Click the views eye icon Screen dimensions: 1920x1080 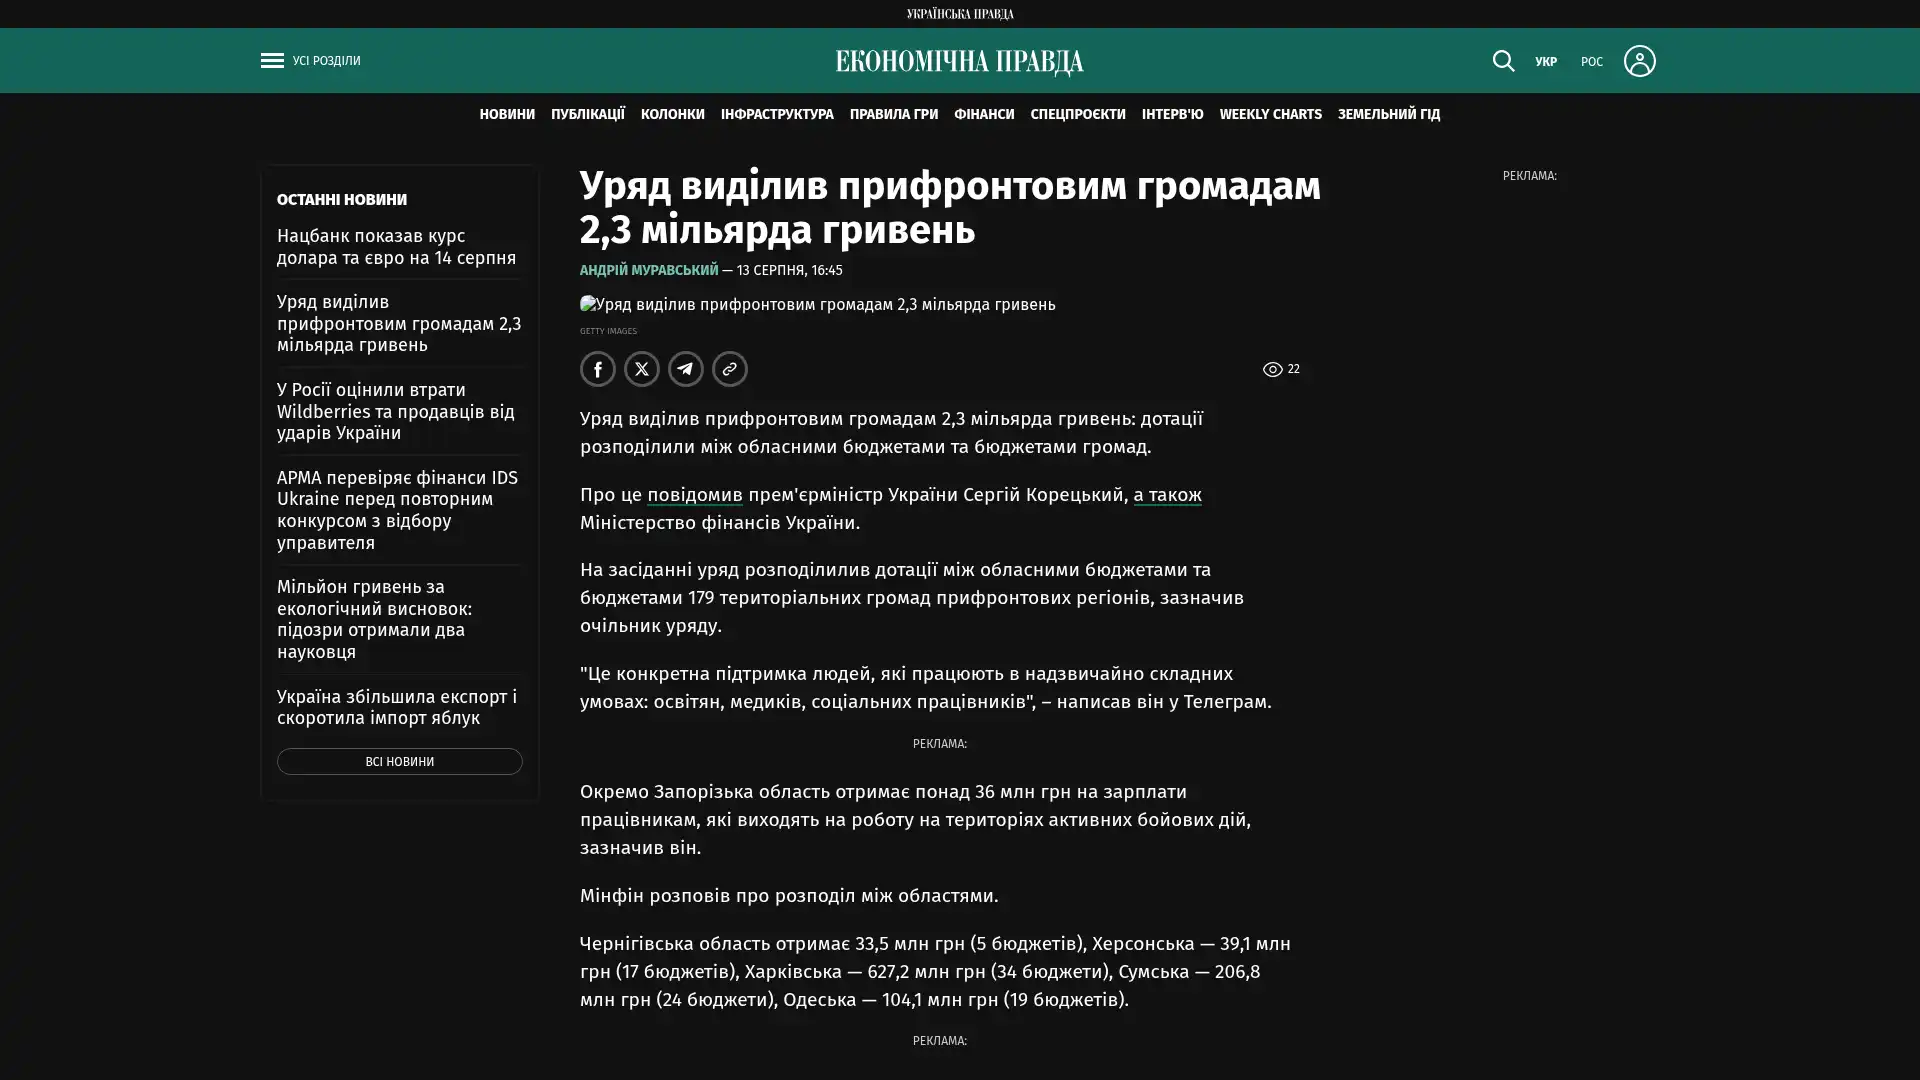pyautogui.click(x=1272, y=369)
